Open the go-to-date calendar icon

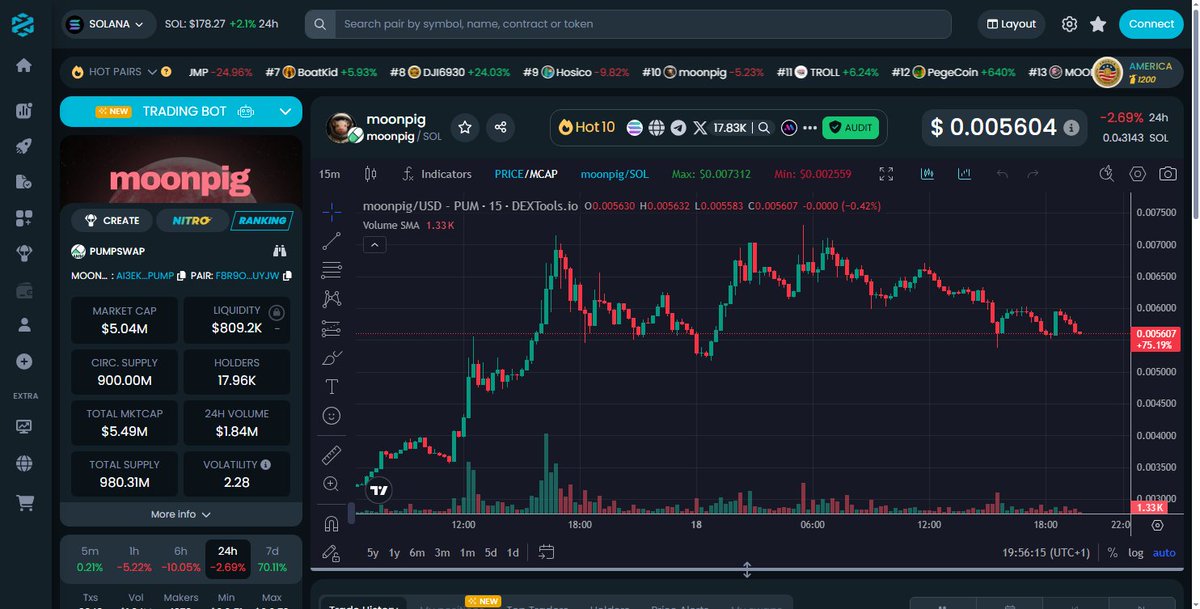point(546,552)
